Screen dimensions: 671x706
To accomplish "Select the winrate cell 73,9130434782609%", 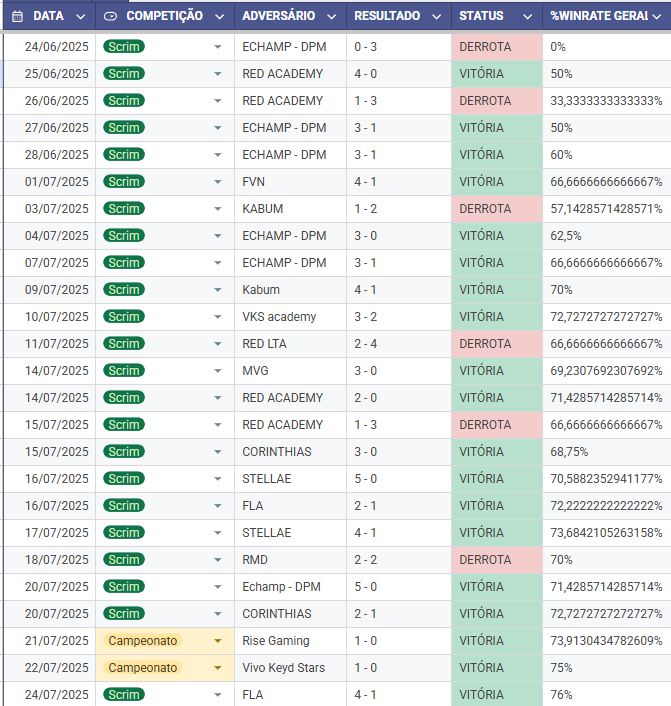I will pos(607,641).
